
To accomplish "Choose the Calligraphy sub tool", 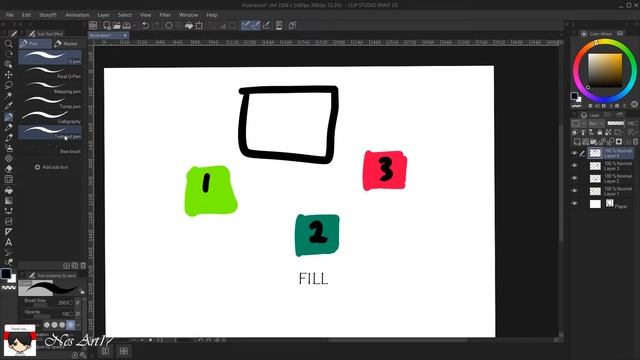I will point(50,117).
